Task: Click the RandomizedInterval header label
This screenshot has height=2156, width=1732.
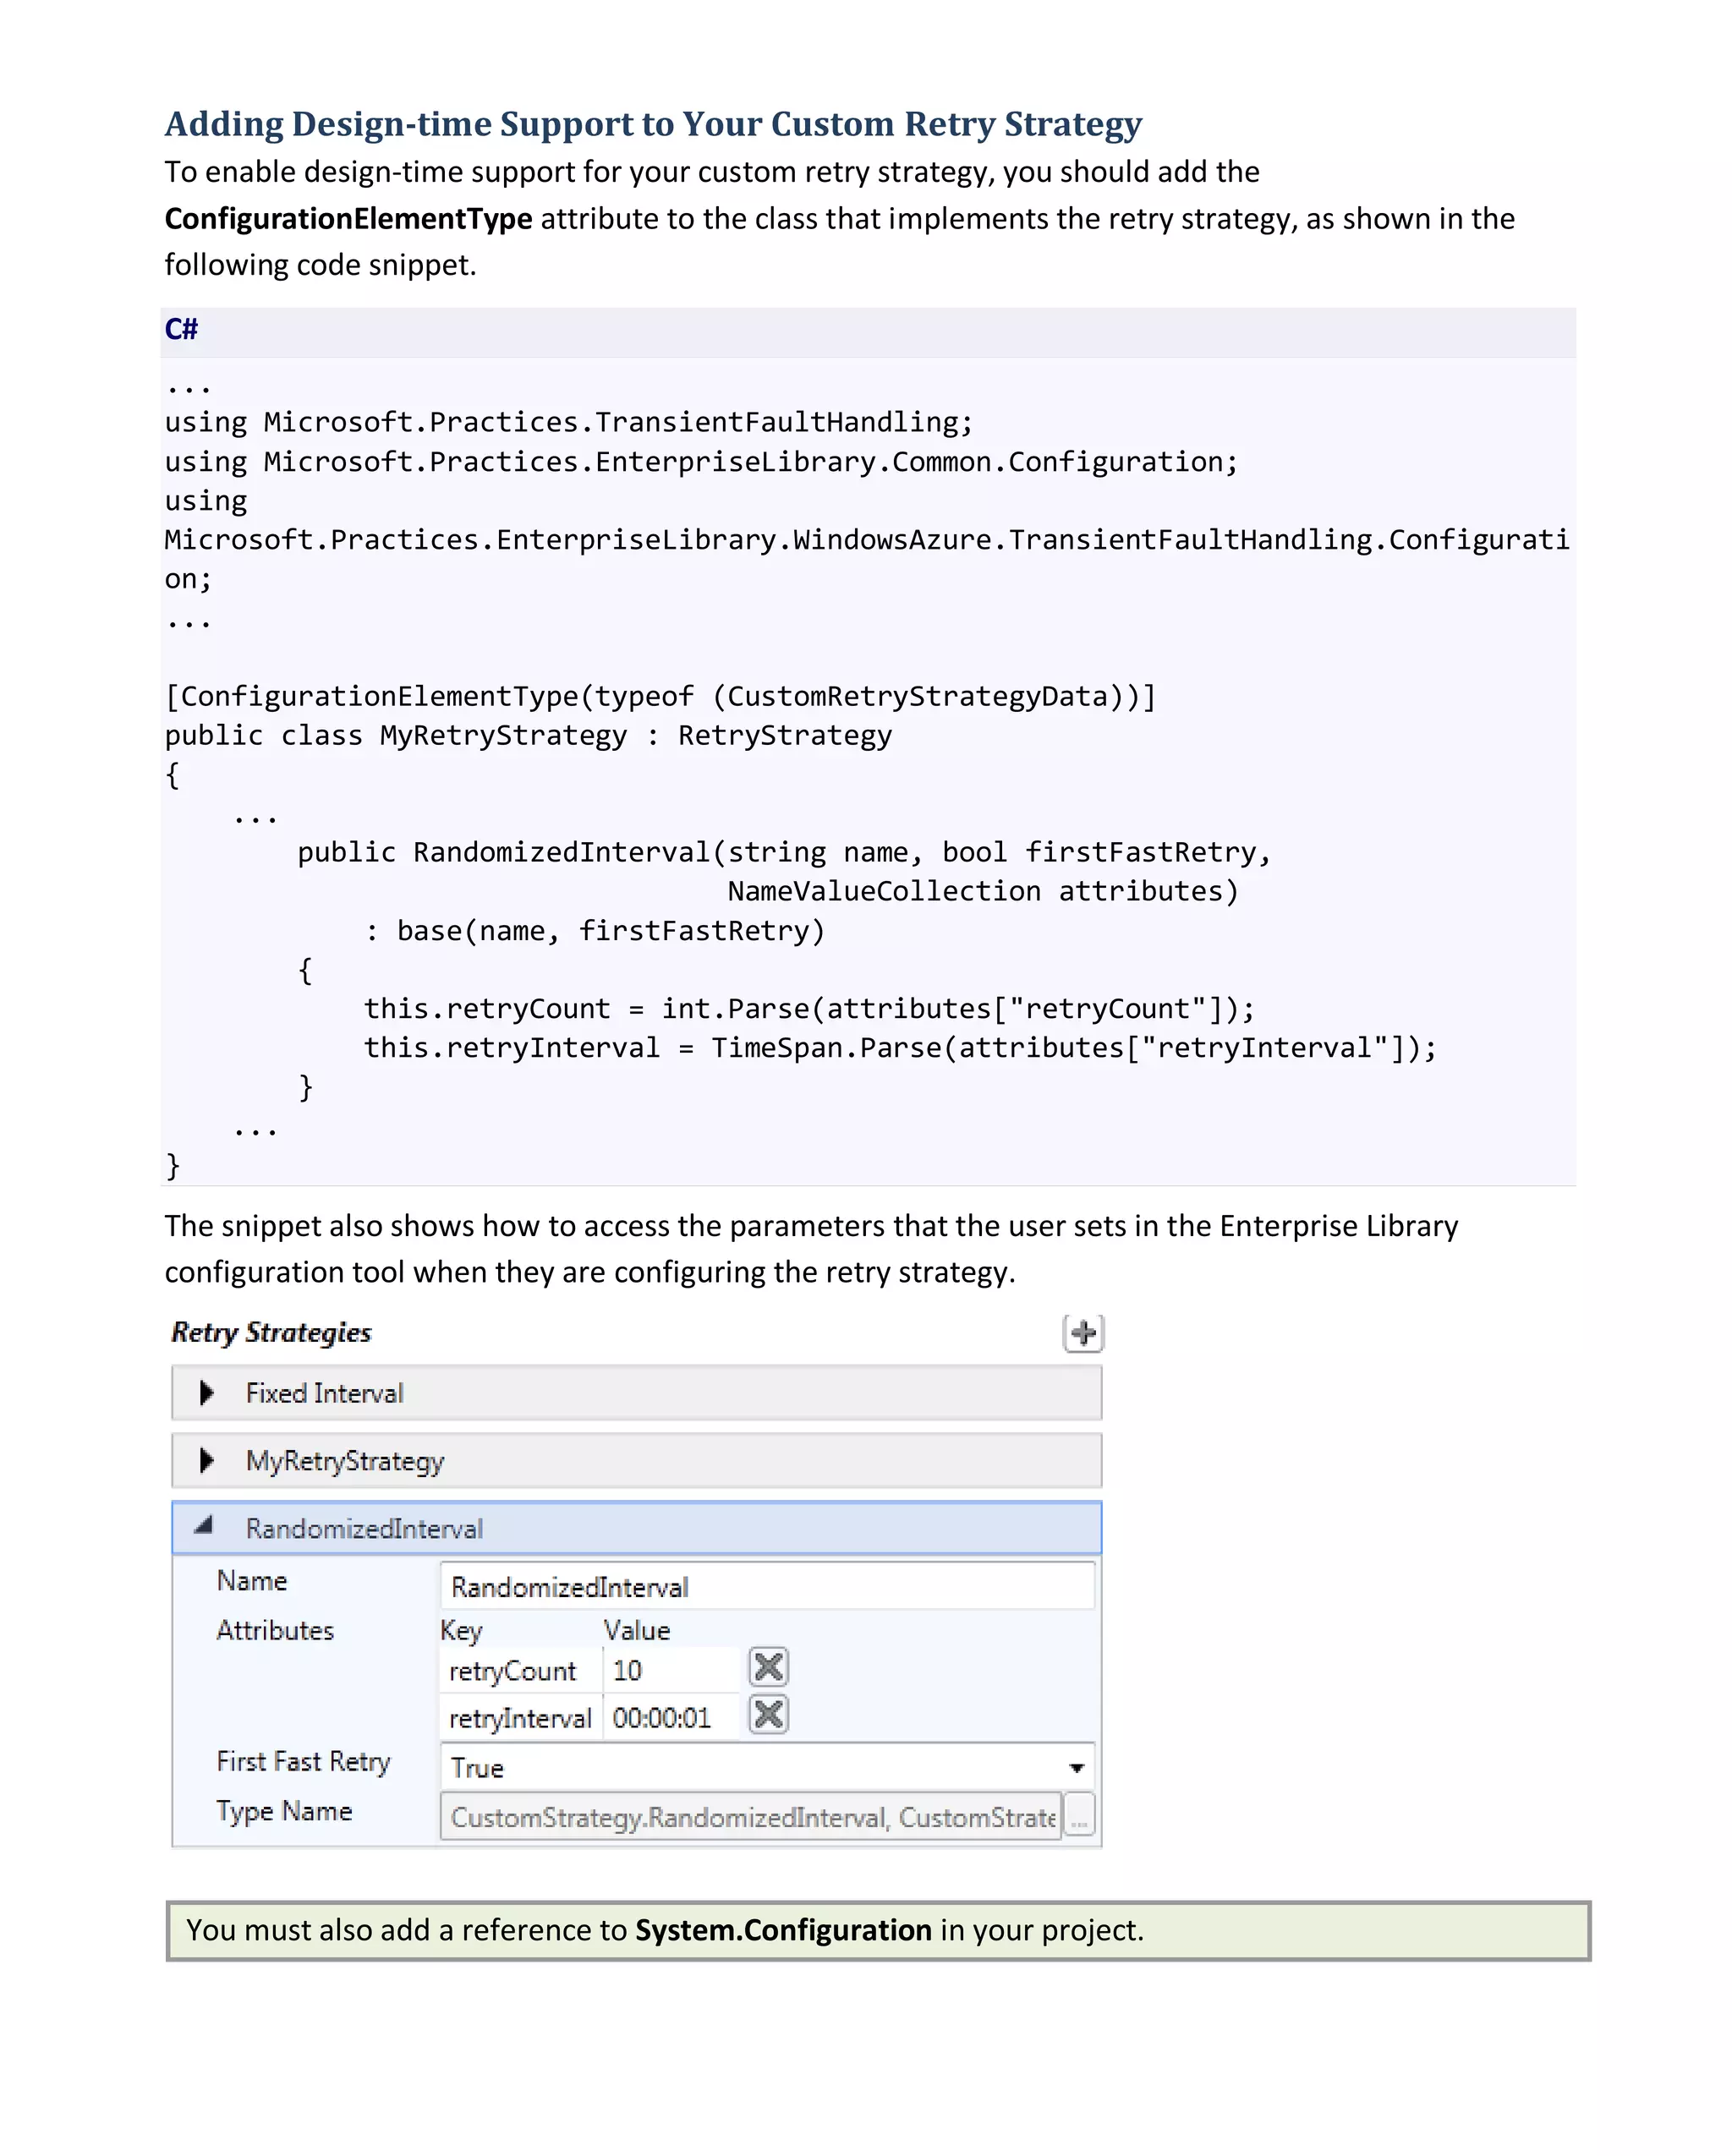Action: (364, 1528)
